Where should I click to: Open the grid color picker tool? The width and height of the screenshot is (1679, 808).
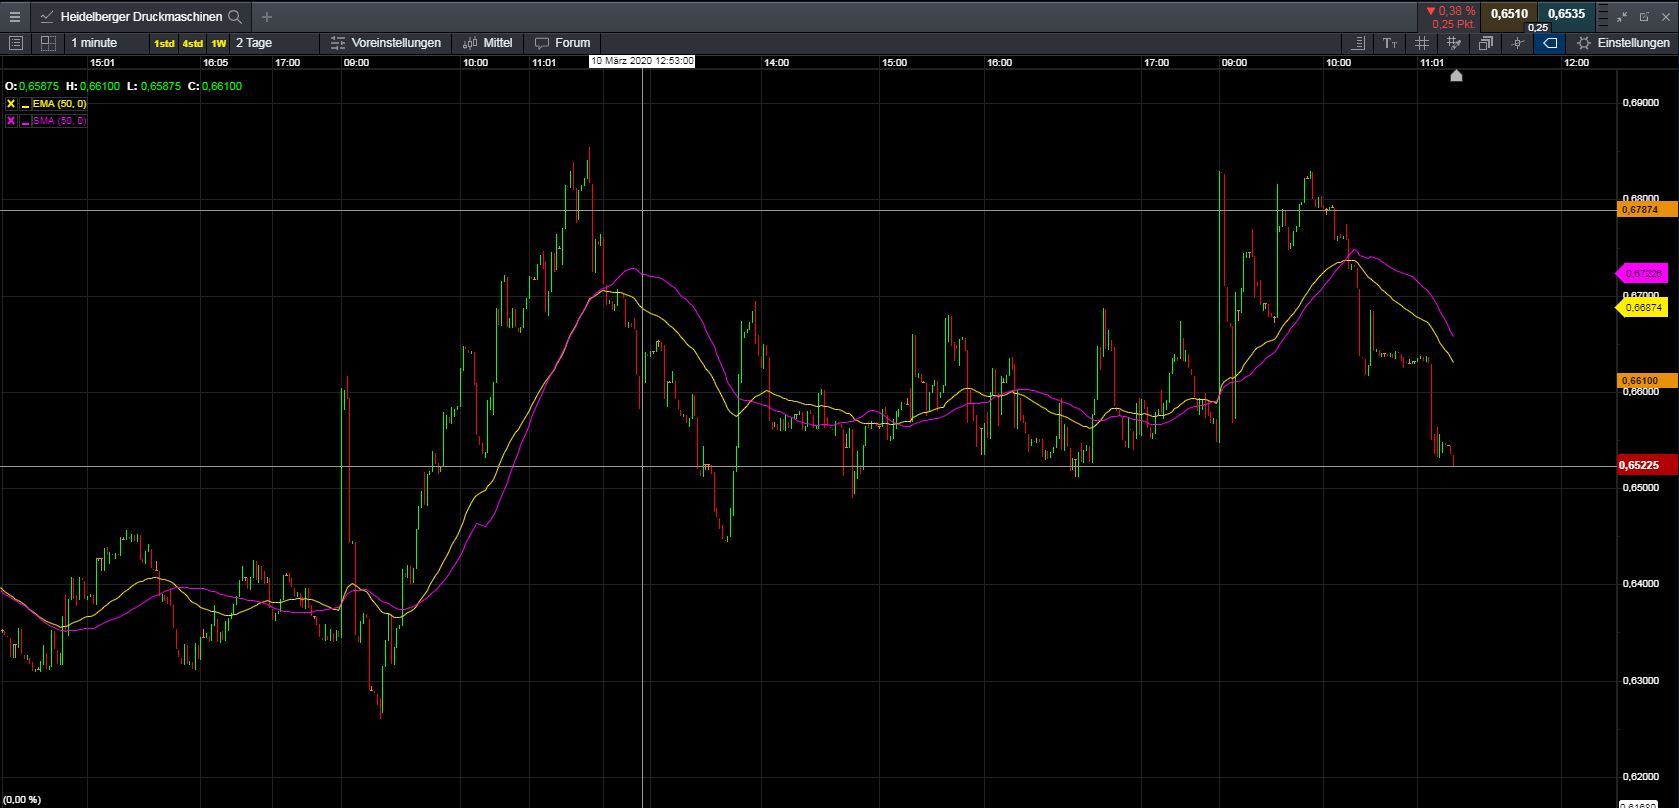[x=1454, y=43]
